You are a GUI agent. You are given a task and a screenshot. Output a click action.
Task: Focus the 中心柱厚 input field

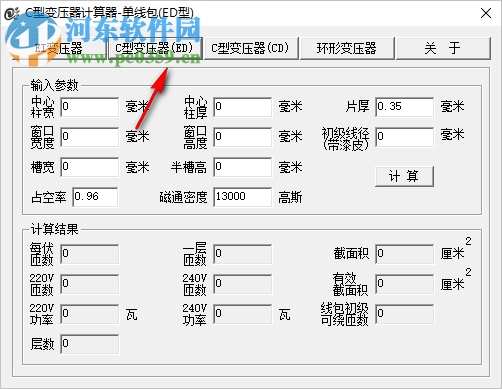(x=242, y=107)
